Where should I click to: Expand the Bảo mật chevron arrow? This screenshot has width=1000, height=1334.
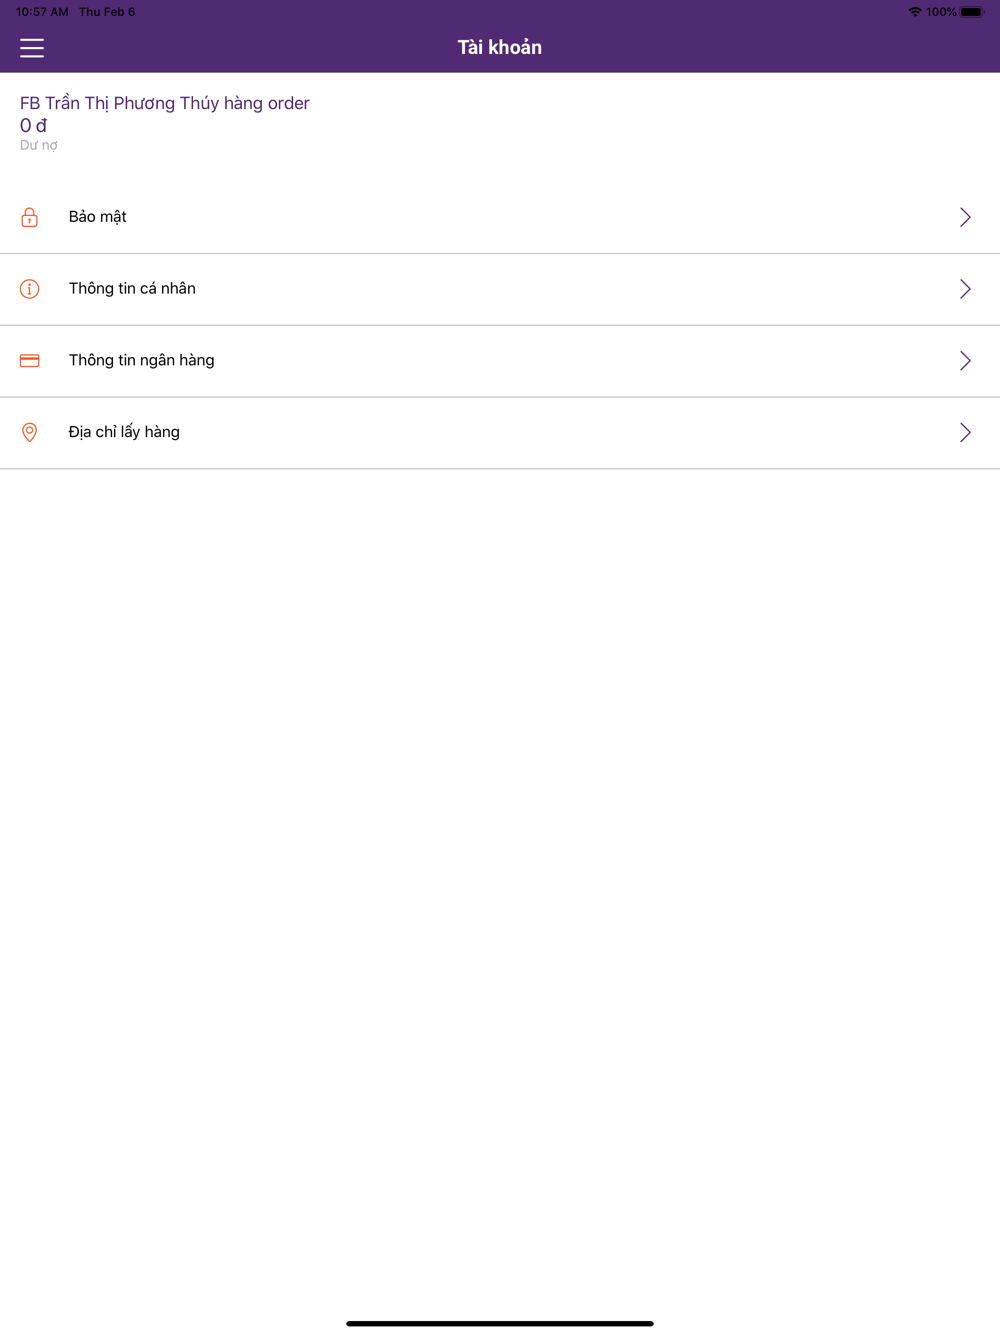pyautogui.click(x=965, y=217)
